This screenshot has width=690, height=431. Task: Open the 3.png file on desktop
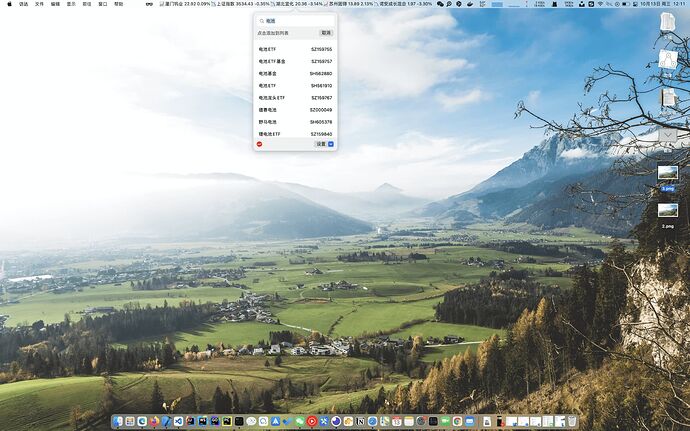coord(667,174)
